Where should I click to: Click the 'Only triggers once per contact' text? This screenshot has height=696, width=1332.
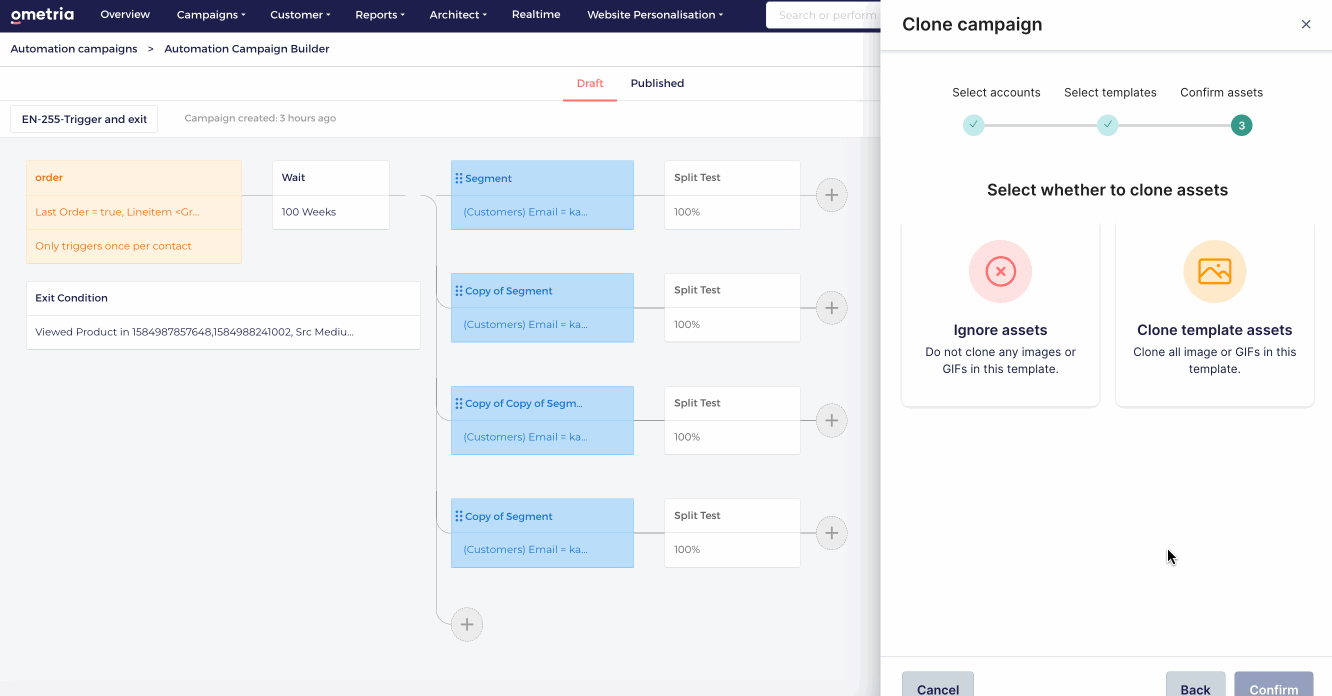(x=113, y=246)
